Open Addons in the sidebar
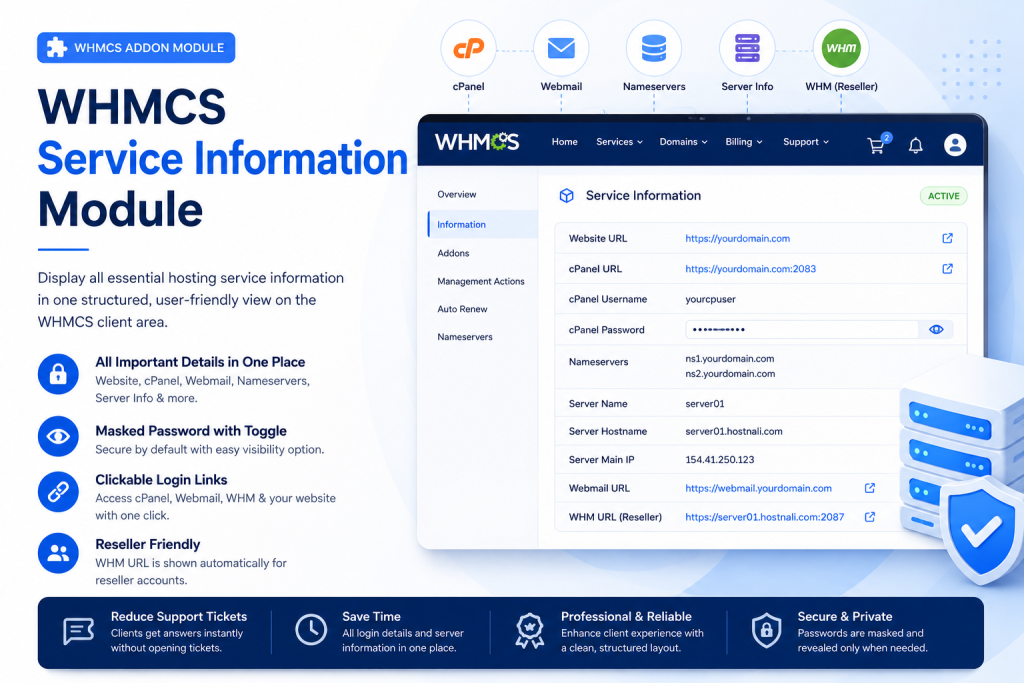The image size is (1024, 683). (x=453, y=253)
